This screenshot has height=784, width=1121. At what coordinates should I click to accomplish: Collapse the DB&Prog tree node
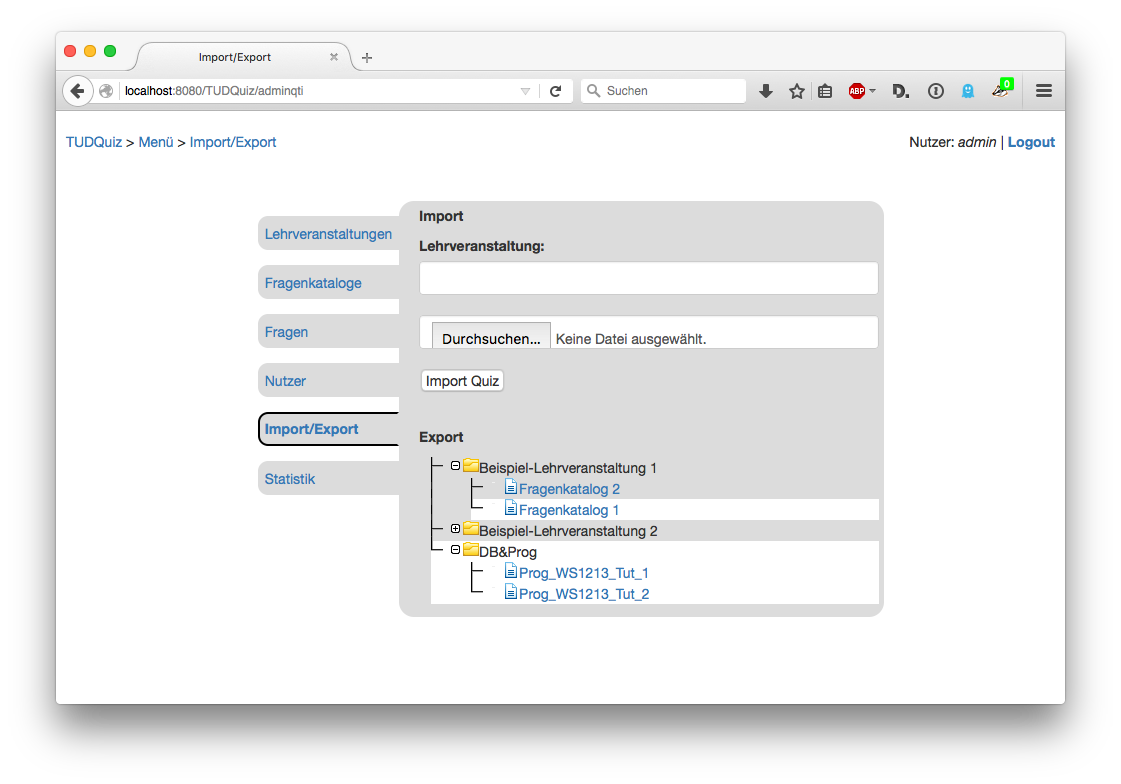pos(455,550)
